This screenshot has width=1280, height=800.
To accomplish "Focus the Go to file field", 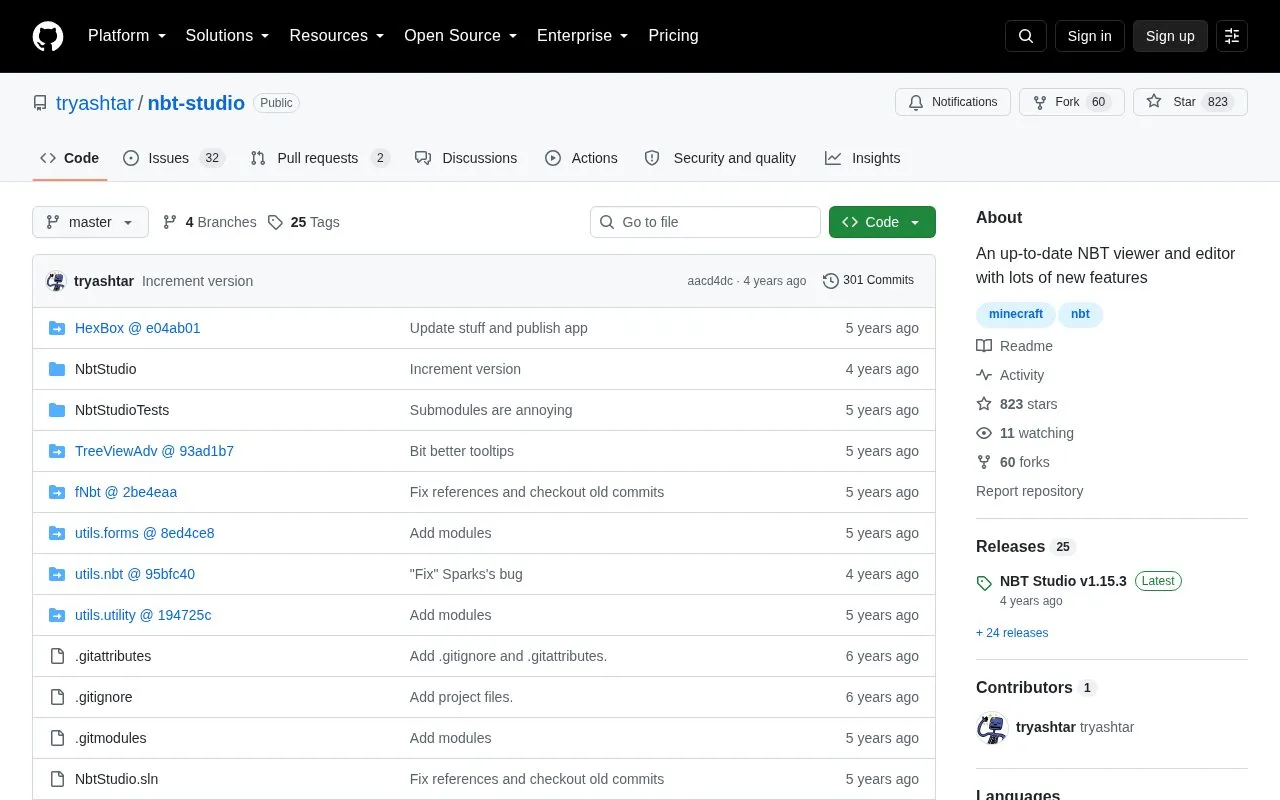I will [x=705, y=222].
